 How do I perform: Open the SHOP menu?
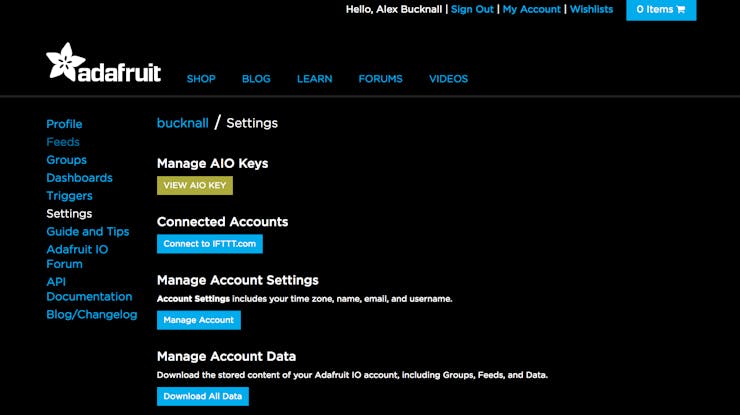[201, 79]
